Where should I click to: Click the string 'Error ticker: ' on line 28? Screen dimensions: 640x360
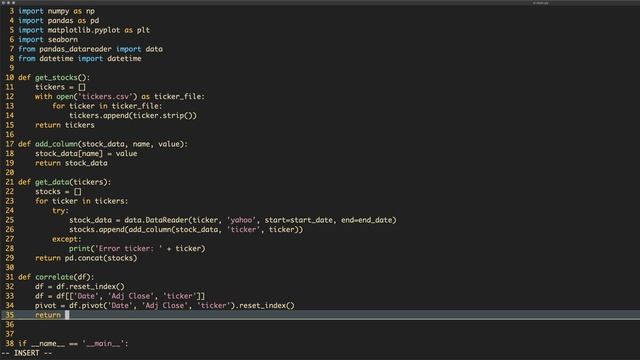[128, 249]
